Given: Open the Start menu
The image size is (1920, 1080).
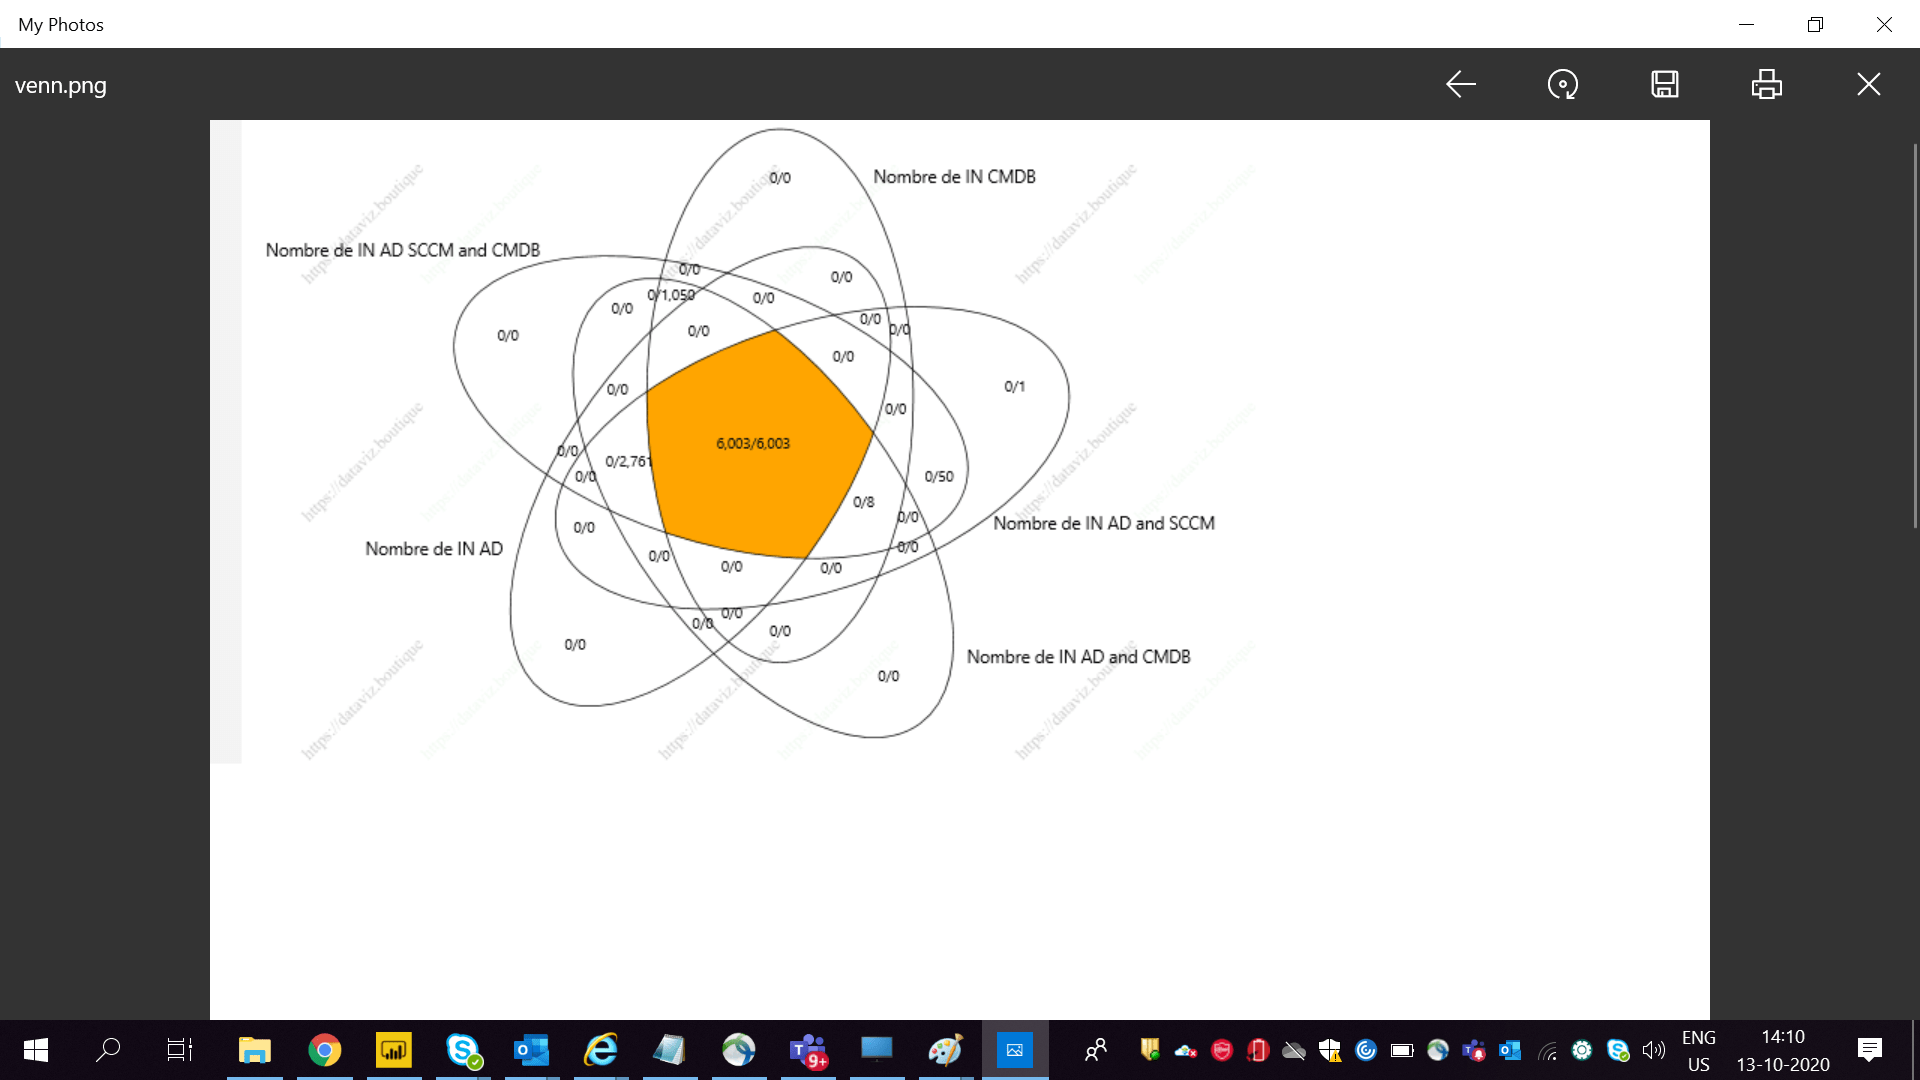Looking at the screenshot, I should click(x=35, y=1050).
